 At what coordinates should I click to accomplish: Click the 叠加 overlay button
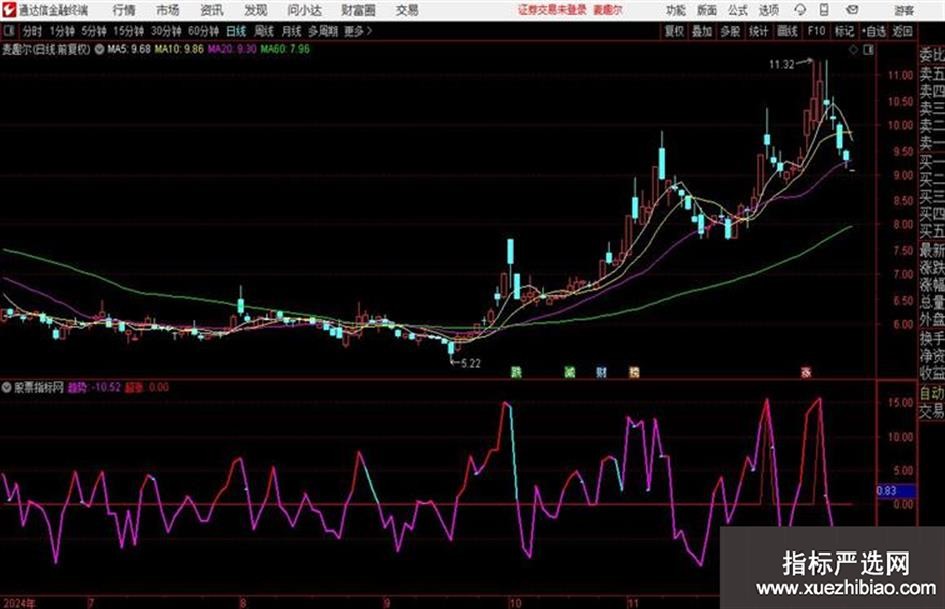point(702,31)
